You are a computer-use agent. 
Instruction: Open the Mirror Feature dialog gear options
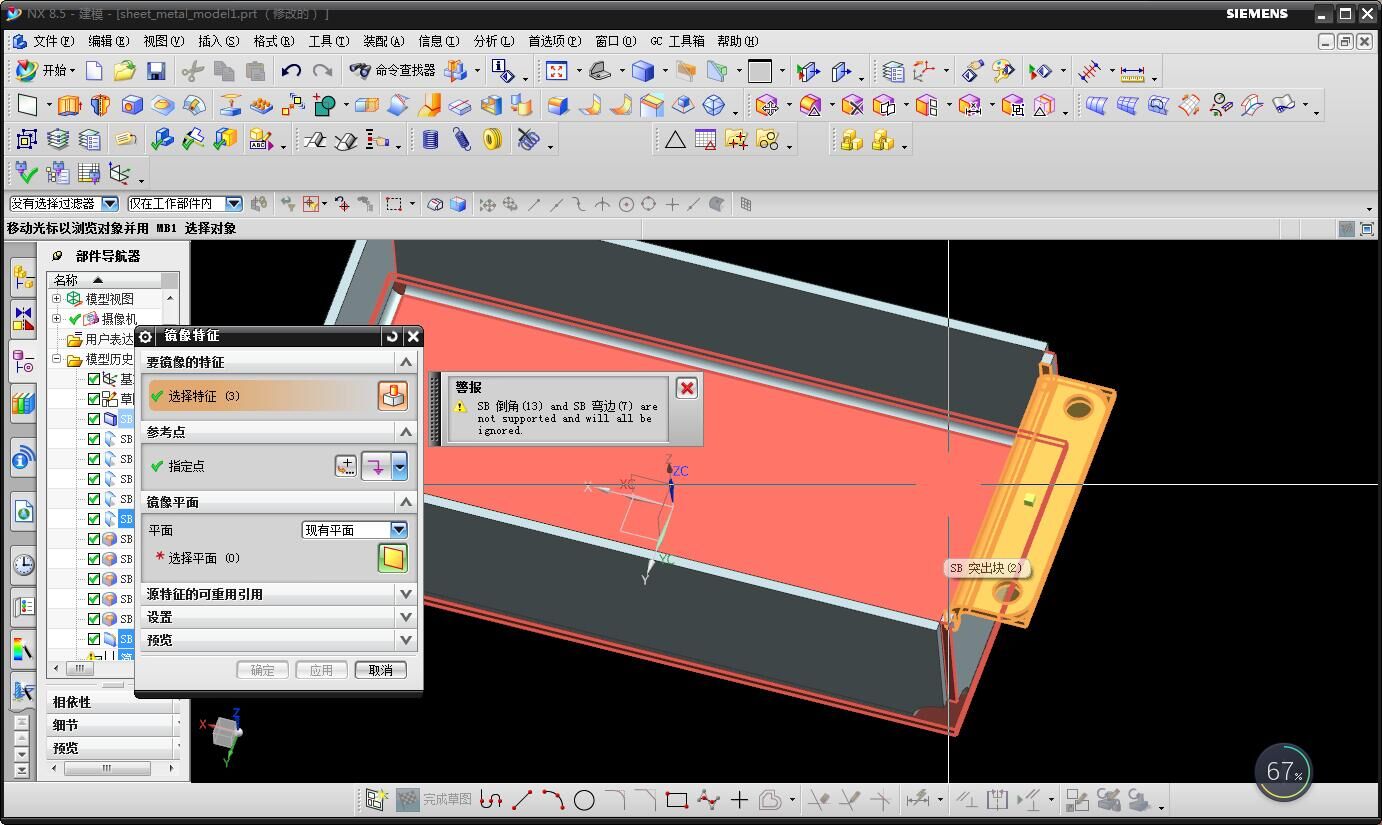coord(146,336)
